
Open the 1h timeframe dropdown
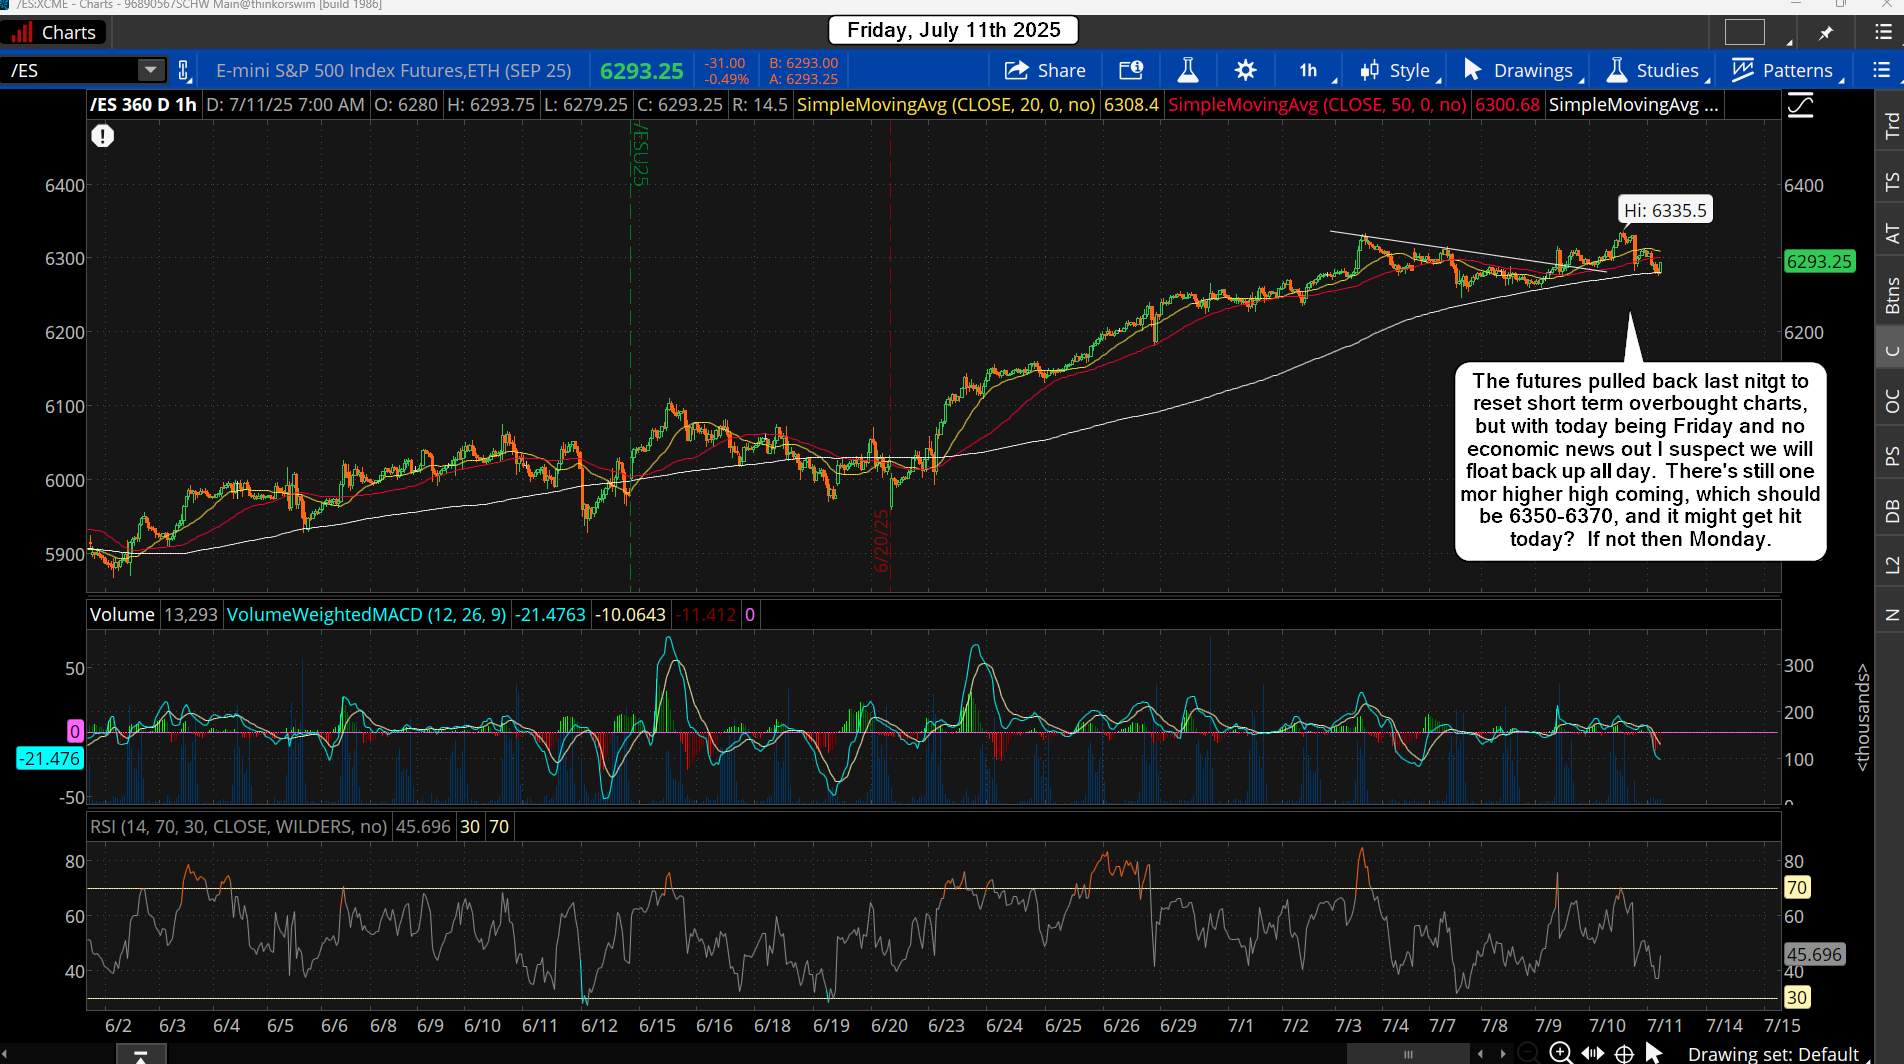pyautogui.click(x=1315, y=70)
